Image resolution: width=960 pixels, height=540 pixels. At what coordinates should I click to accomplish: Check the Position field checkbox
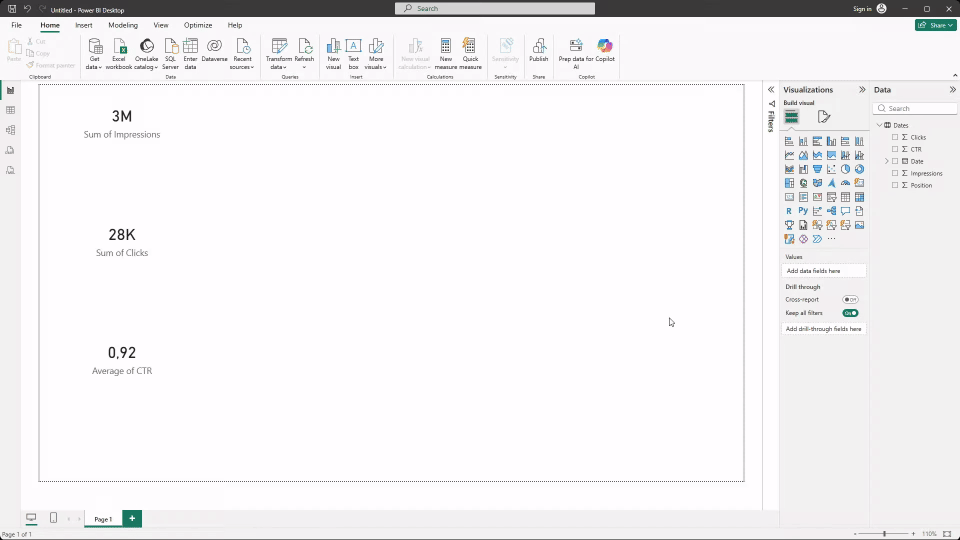895,185
